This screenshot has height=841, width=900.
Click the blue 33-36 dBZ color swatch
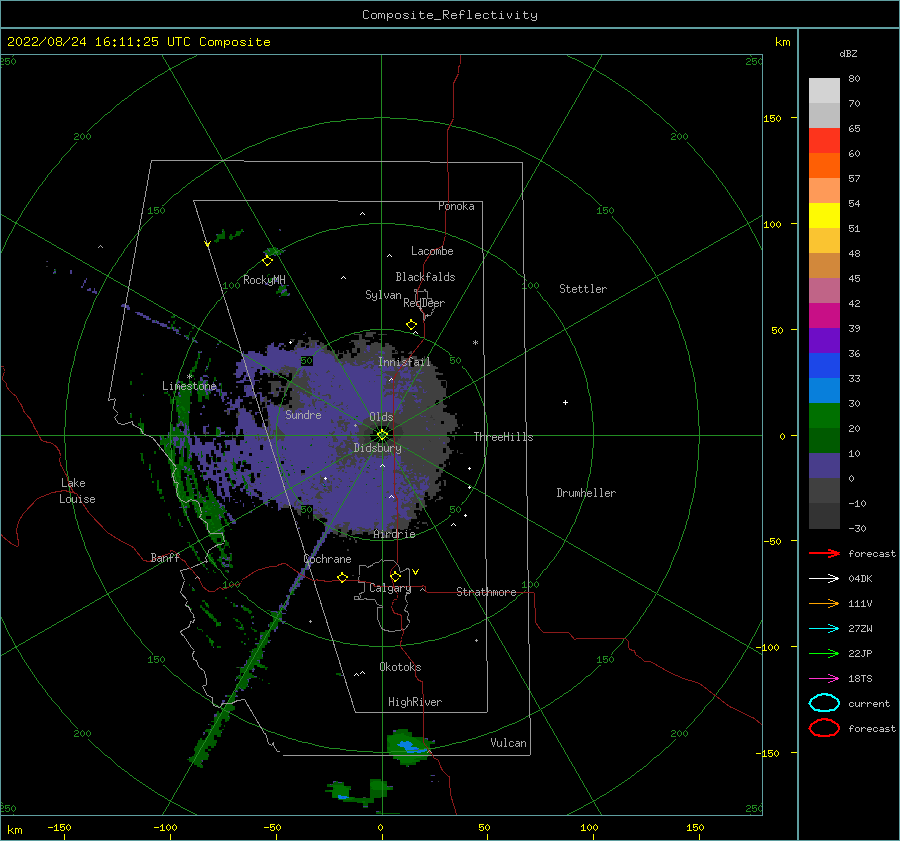(x=824, y=366)
